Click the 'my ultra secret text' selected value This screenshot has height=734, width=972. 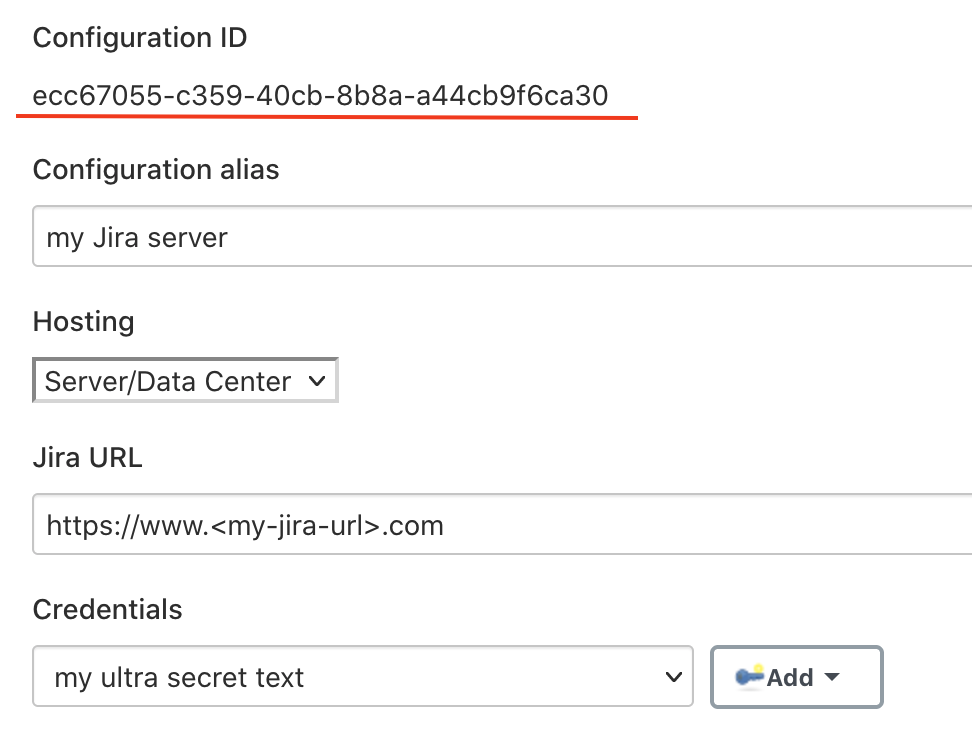(x=179, y=678)
